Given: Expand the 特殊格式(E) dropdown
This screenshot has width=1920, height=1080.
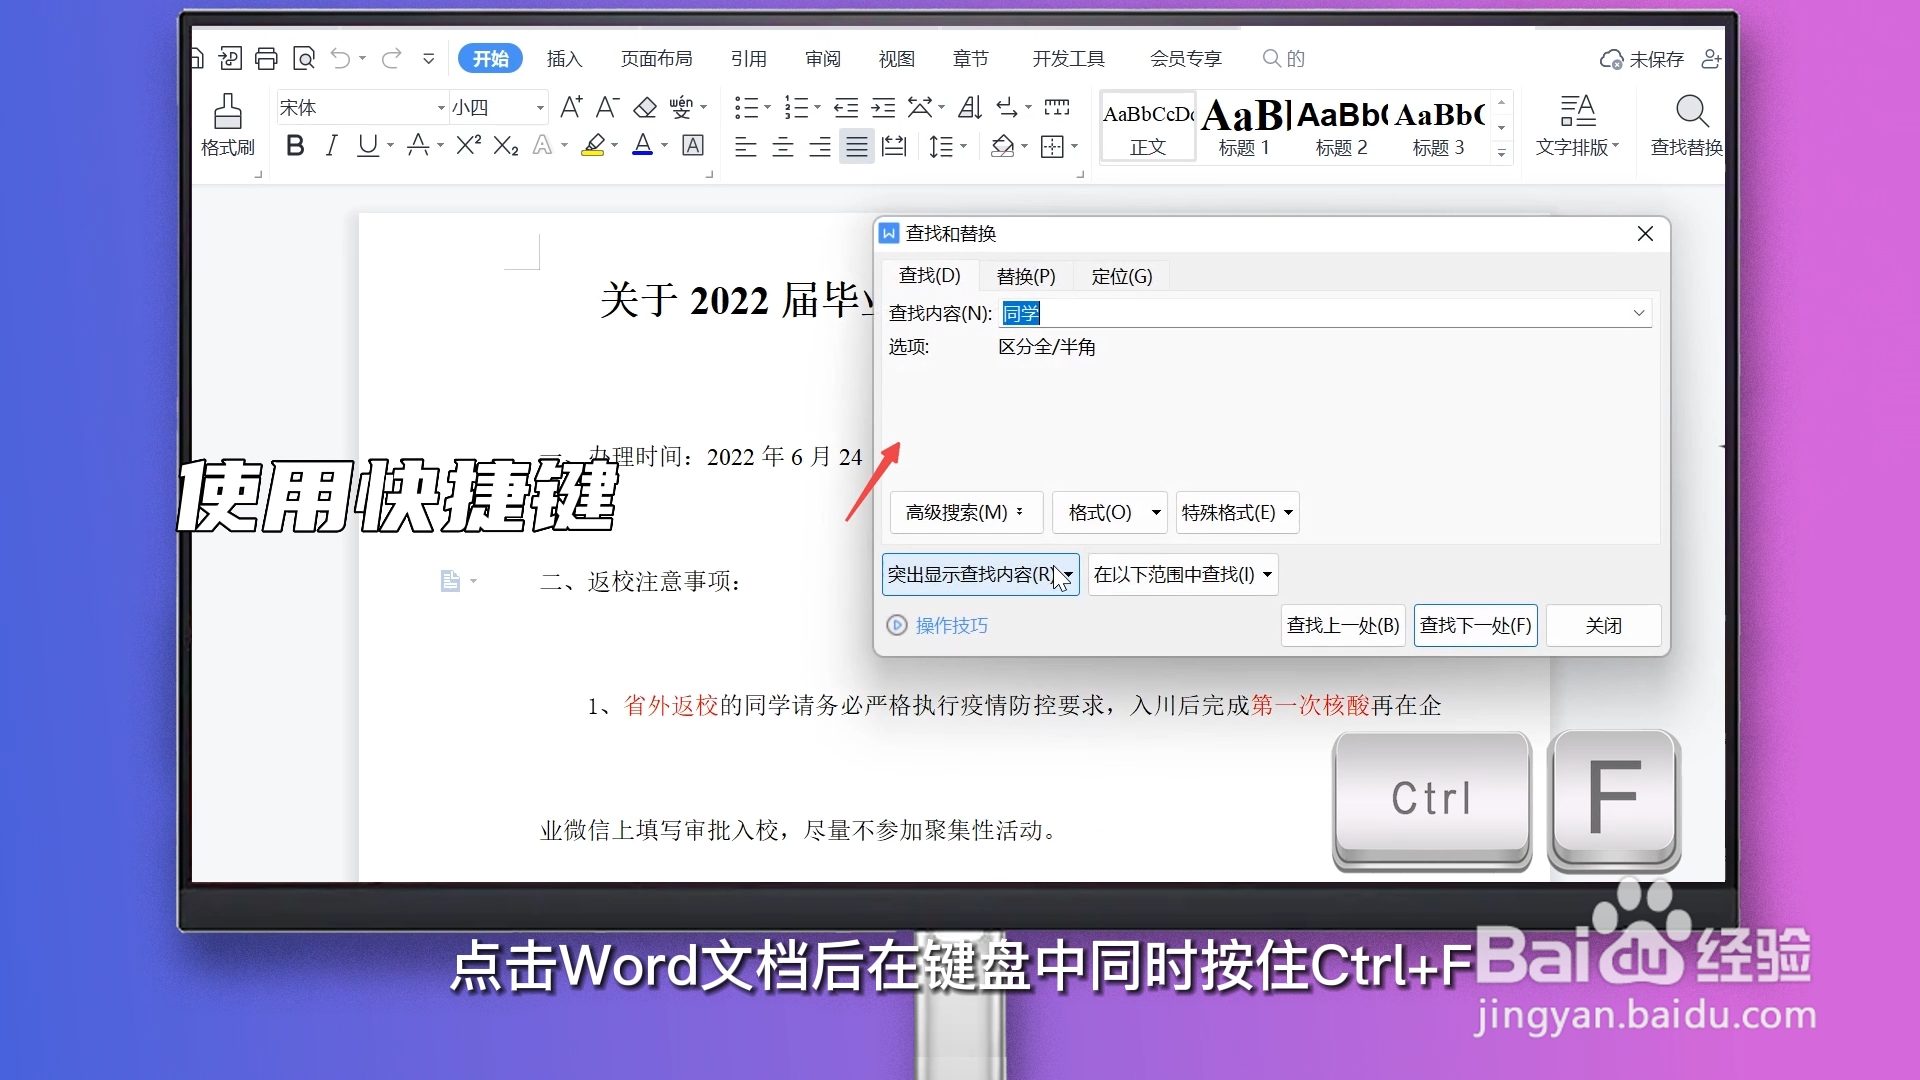Looking at the screenshot, I should click(x=1237, y=512).
